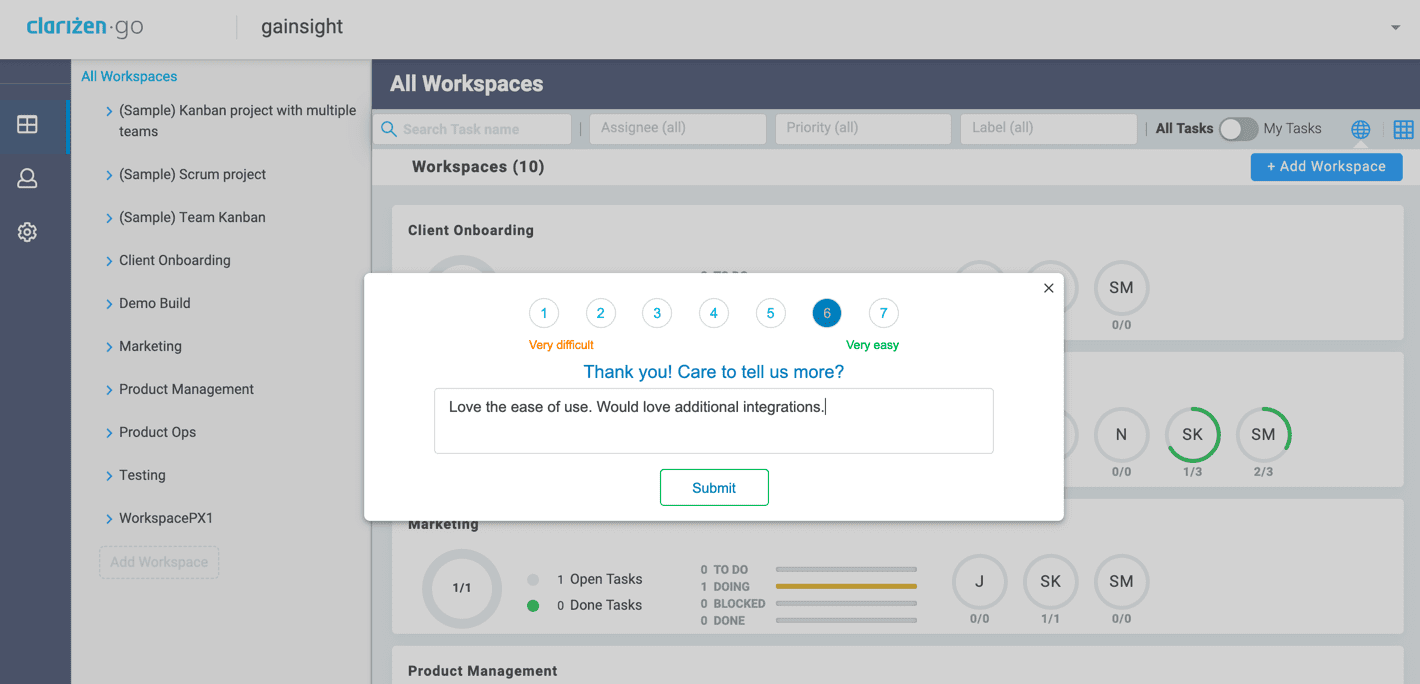Close the survey popup with X

pyautogui.click(x=1048, y=288)
